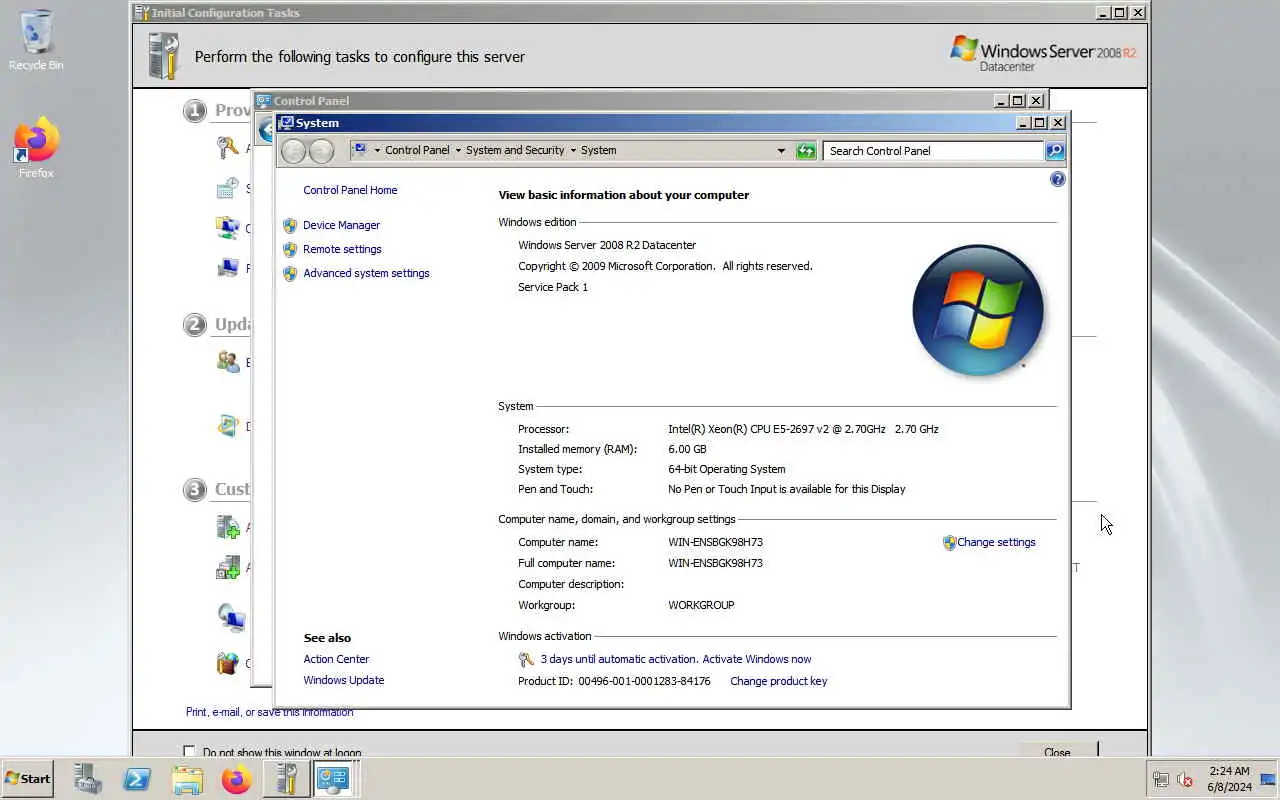Select Control Panel in the breadcrumb
This screenshot has height=800, width=1280.
point(417,151)
